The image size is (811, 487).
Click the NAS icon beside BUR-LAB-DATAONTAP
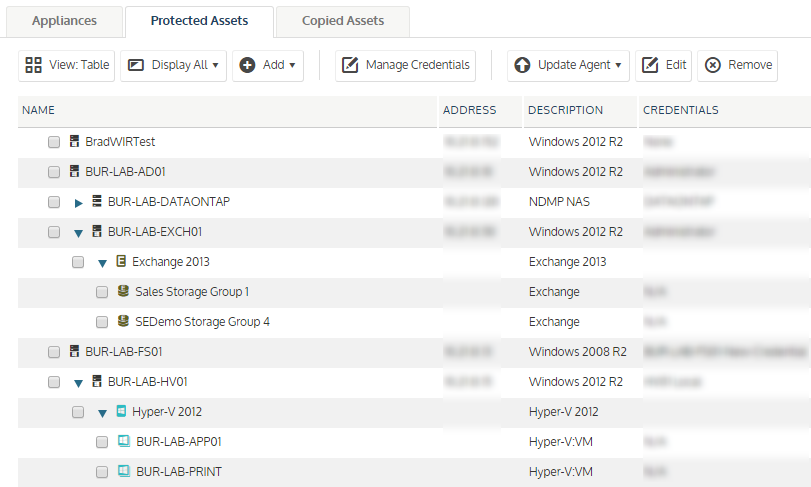(x=97, y=201)
